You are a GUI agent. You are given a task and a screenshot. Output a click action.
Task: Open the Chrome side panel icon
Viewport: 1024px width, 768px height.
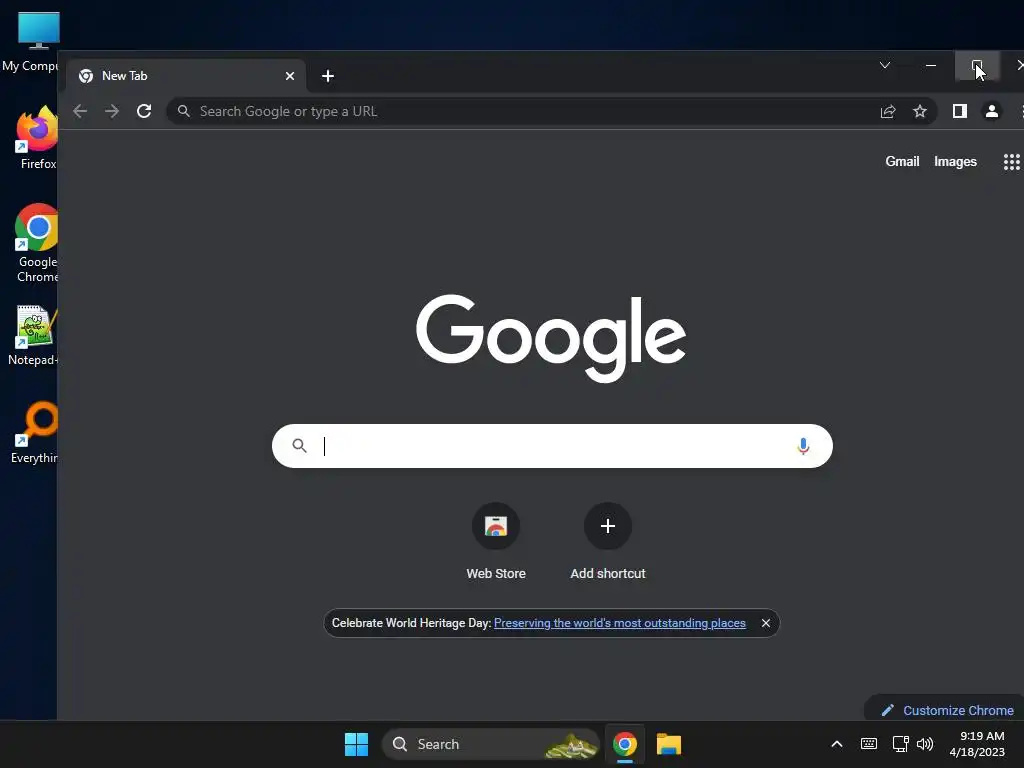click(x=959, y=112)
